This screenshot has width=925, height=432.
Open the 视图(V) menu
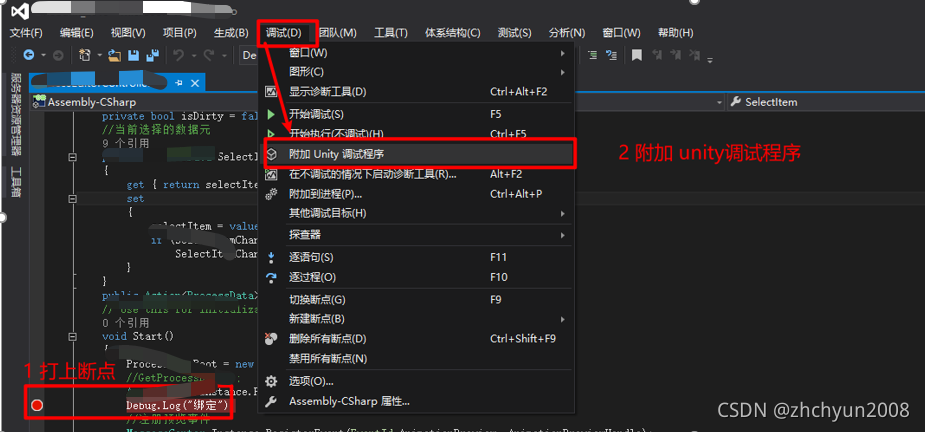click(128, 33)
